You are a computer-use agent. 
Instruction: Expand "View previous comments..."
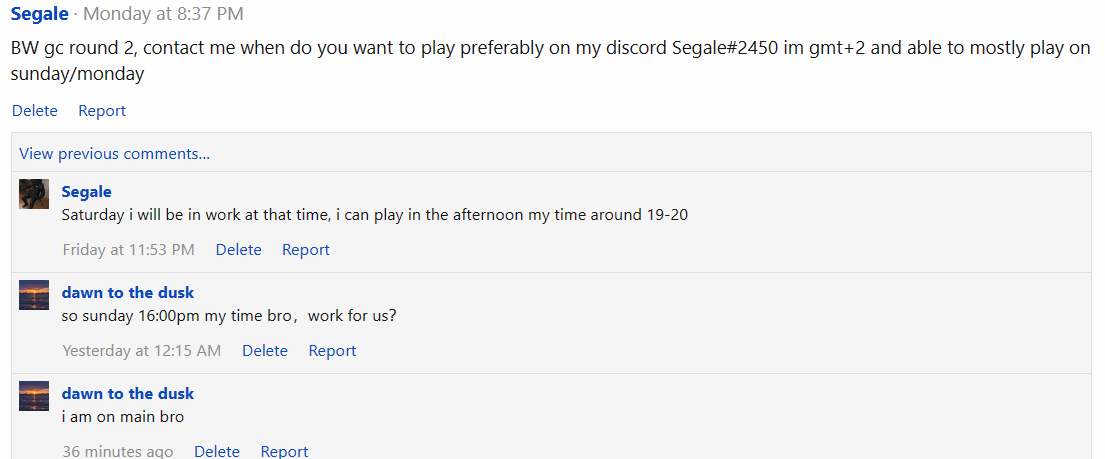coord(114,153)
